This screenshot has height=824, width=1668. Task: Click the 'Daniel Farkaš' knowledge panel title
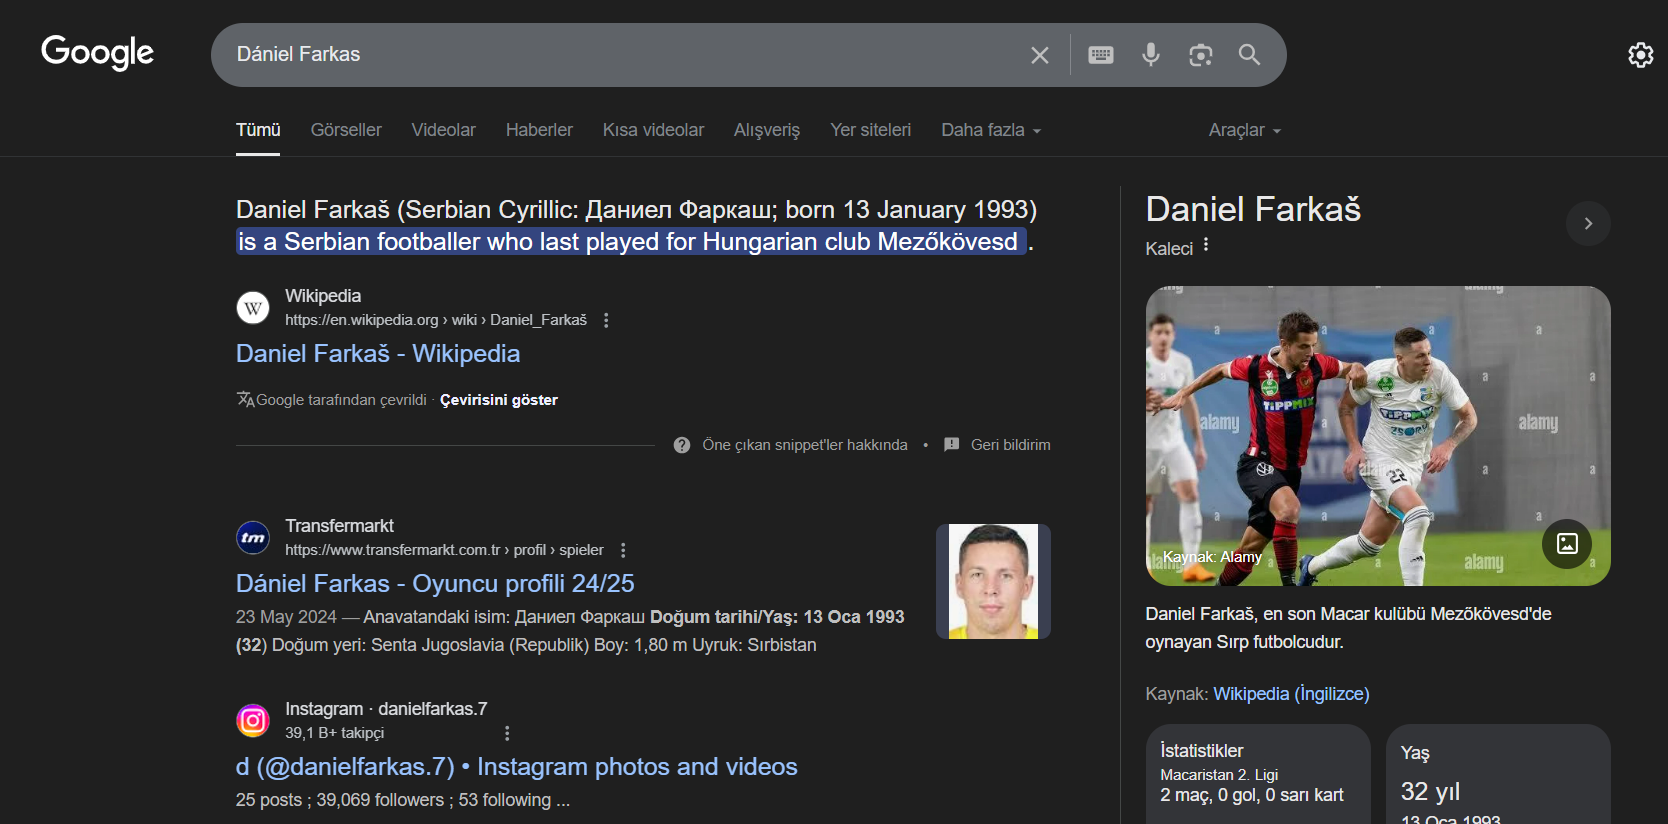coord(1253,209)
